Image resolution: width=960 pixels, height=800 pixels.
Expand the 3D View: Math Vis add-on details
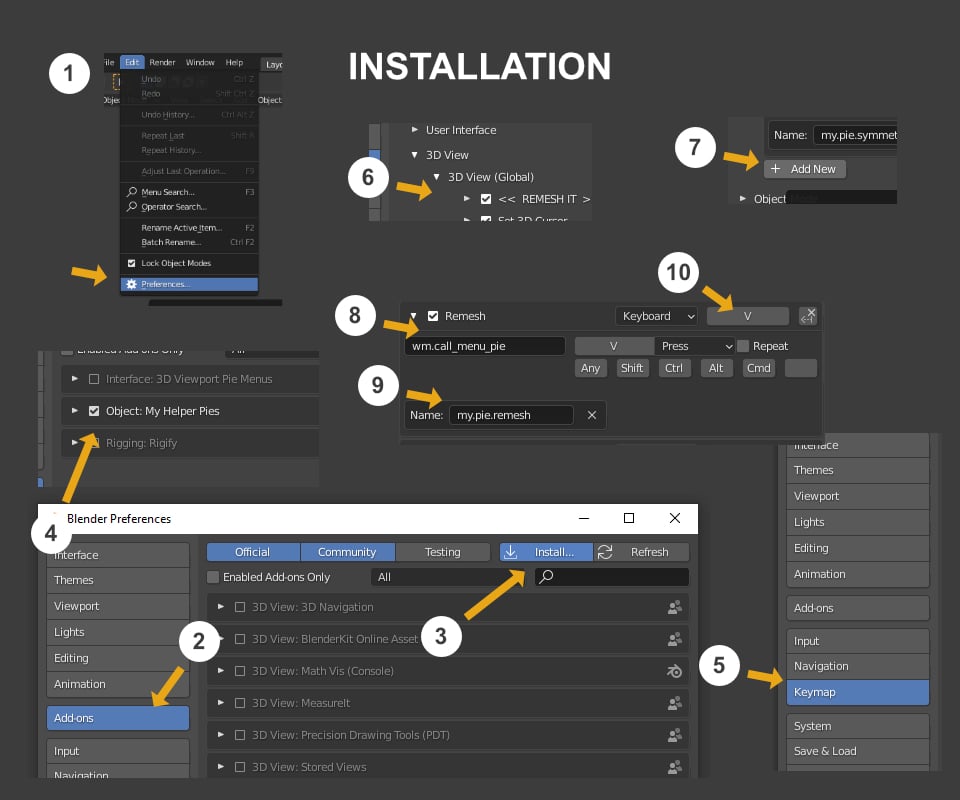pyautogui.click(x=221, y=671)
